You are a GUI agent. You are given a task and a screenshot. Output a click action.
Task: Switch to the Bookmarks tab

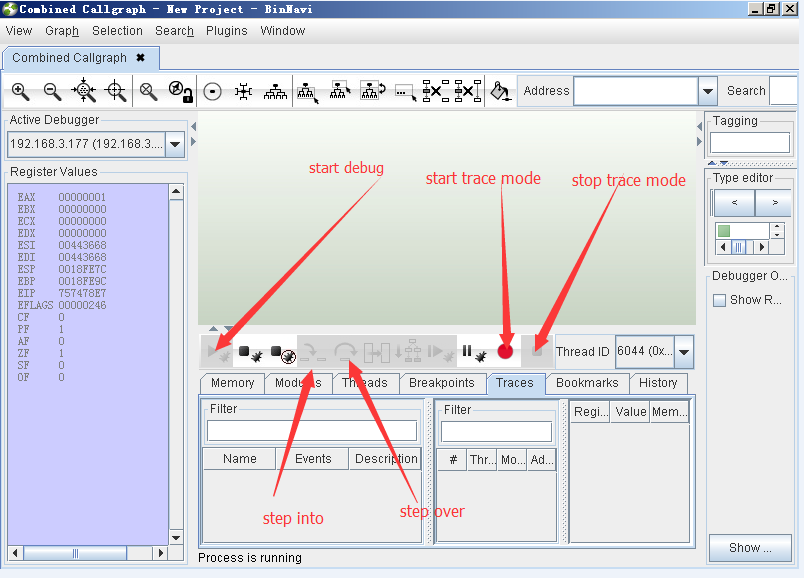(587, 383)
